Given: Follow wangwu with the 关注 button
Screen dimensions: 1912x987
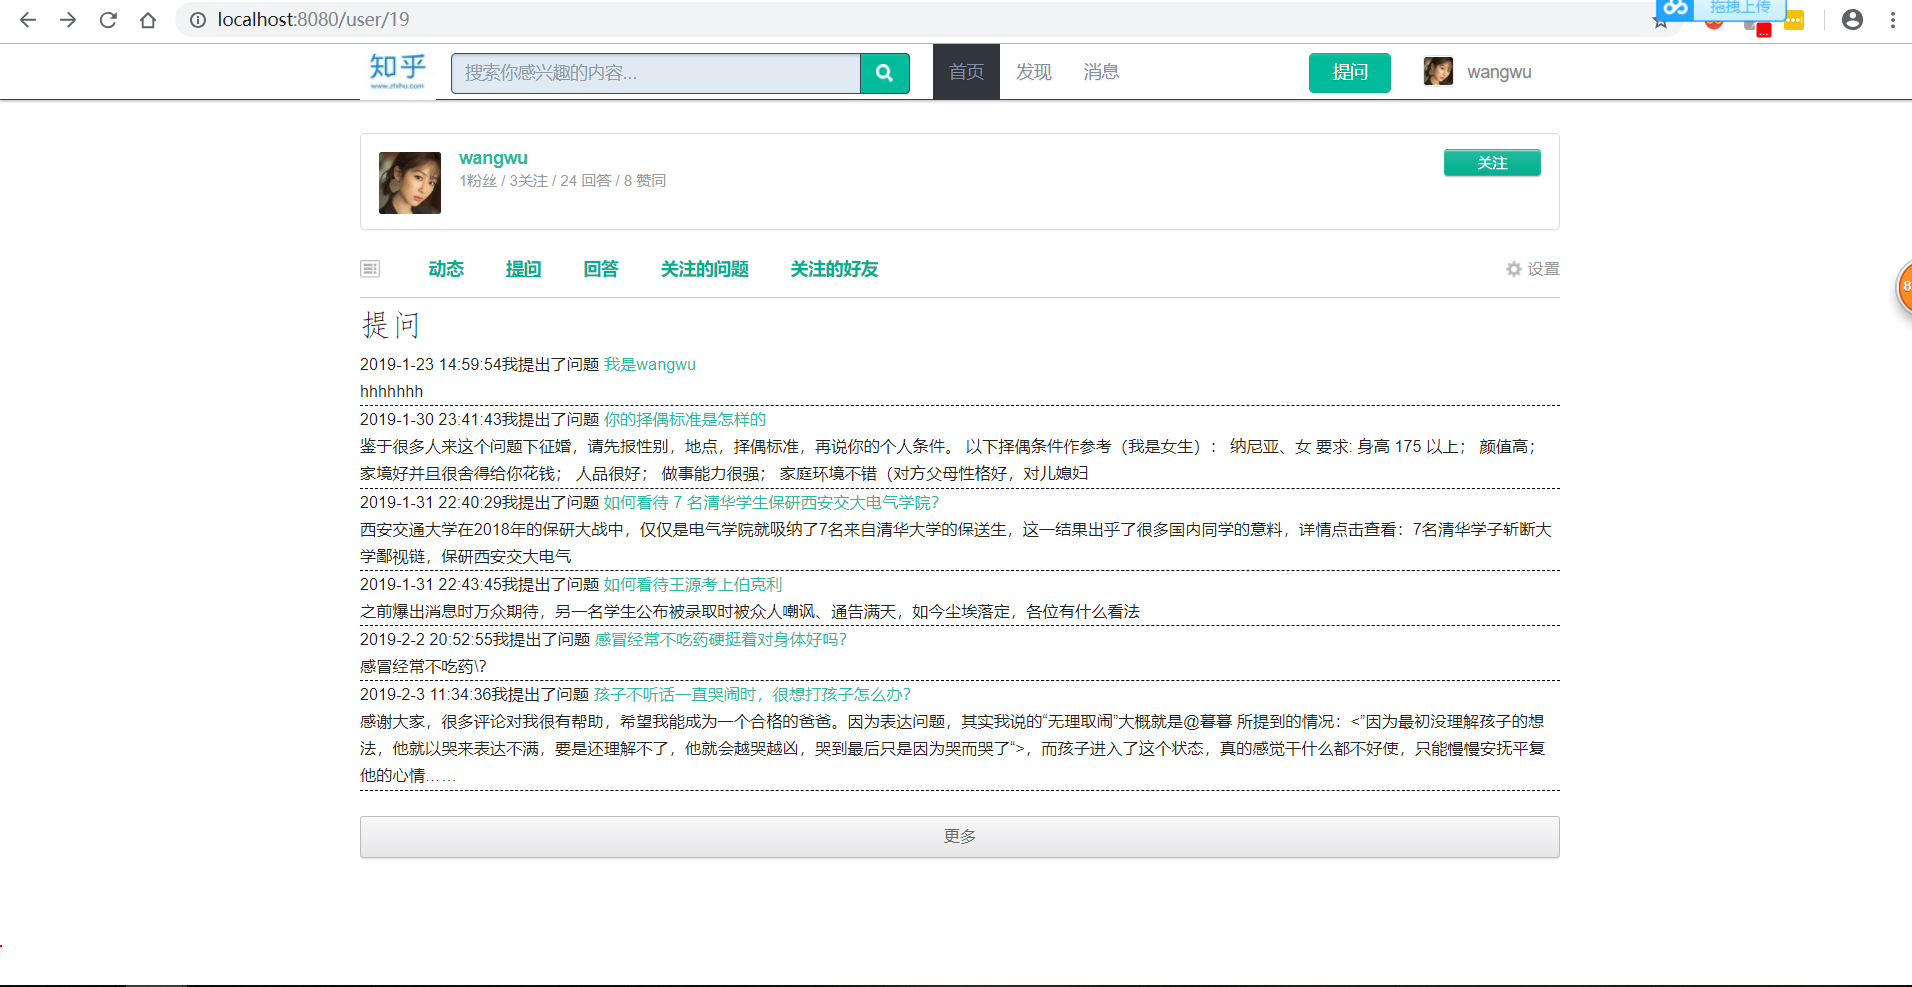Looking at the screenshot, I should [1492, 163].
